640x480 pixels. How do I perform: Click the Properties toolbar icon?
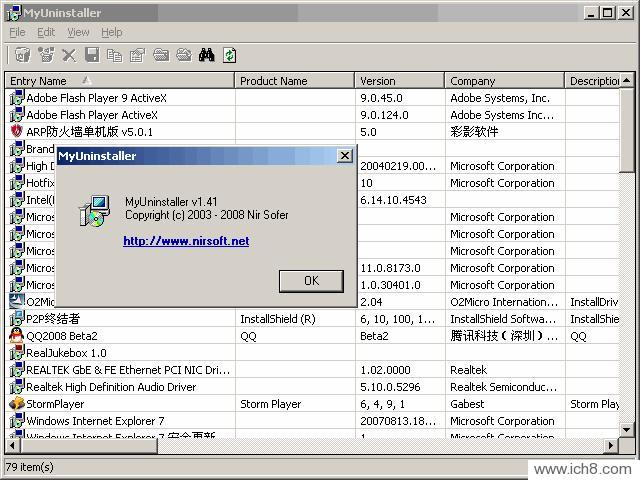138,55
